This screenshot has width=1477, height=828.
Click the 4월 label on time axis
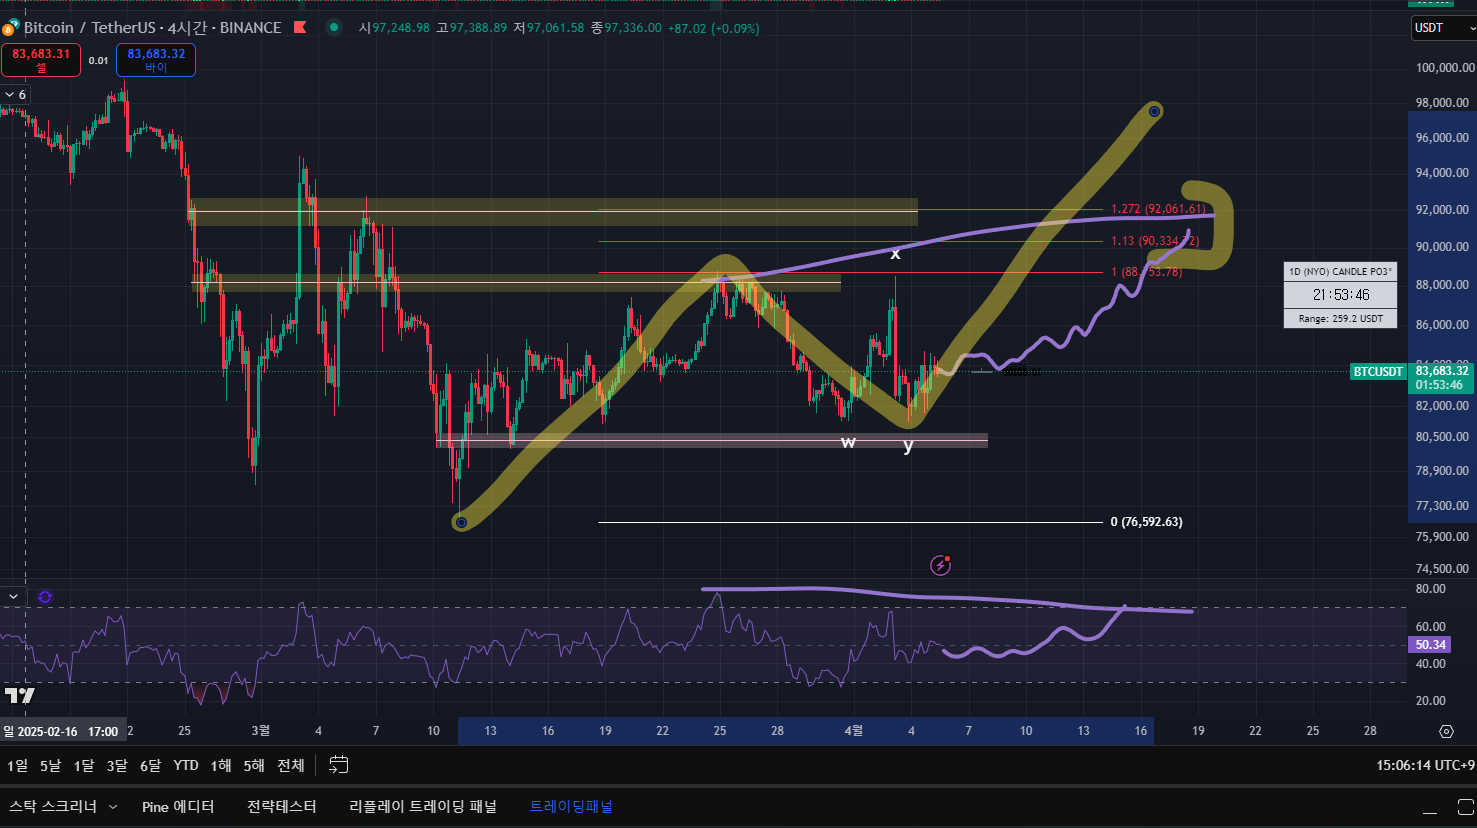pos(853,731)
